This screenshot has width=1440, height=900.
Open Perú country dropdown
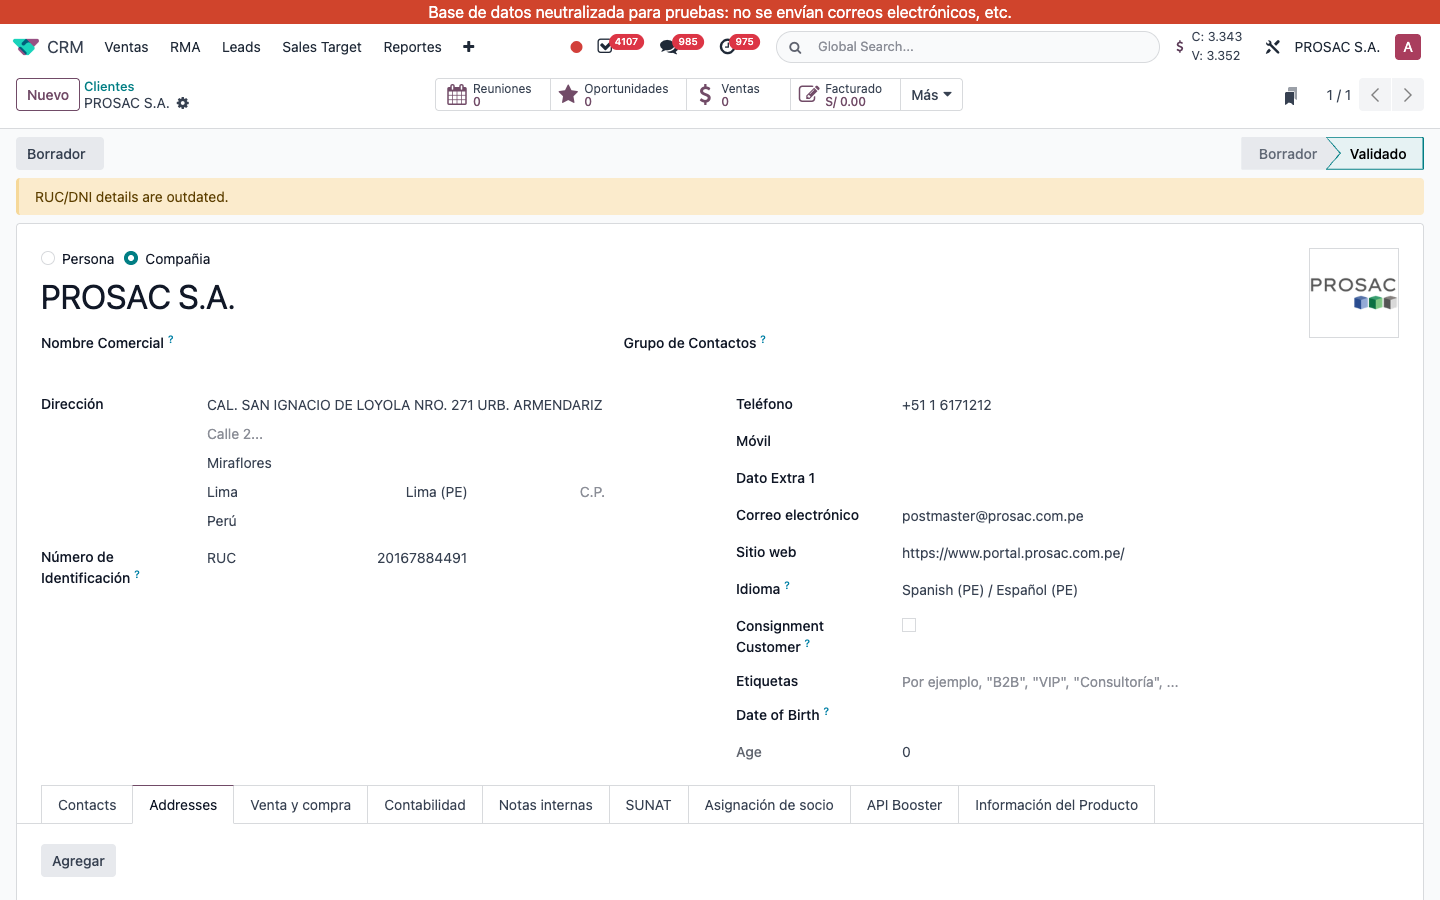(405, 521)
